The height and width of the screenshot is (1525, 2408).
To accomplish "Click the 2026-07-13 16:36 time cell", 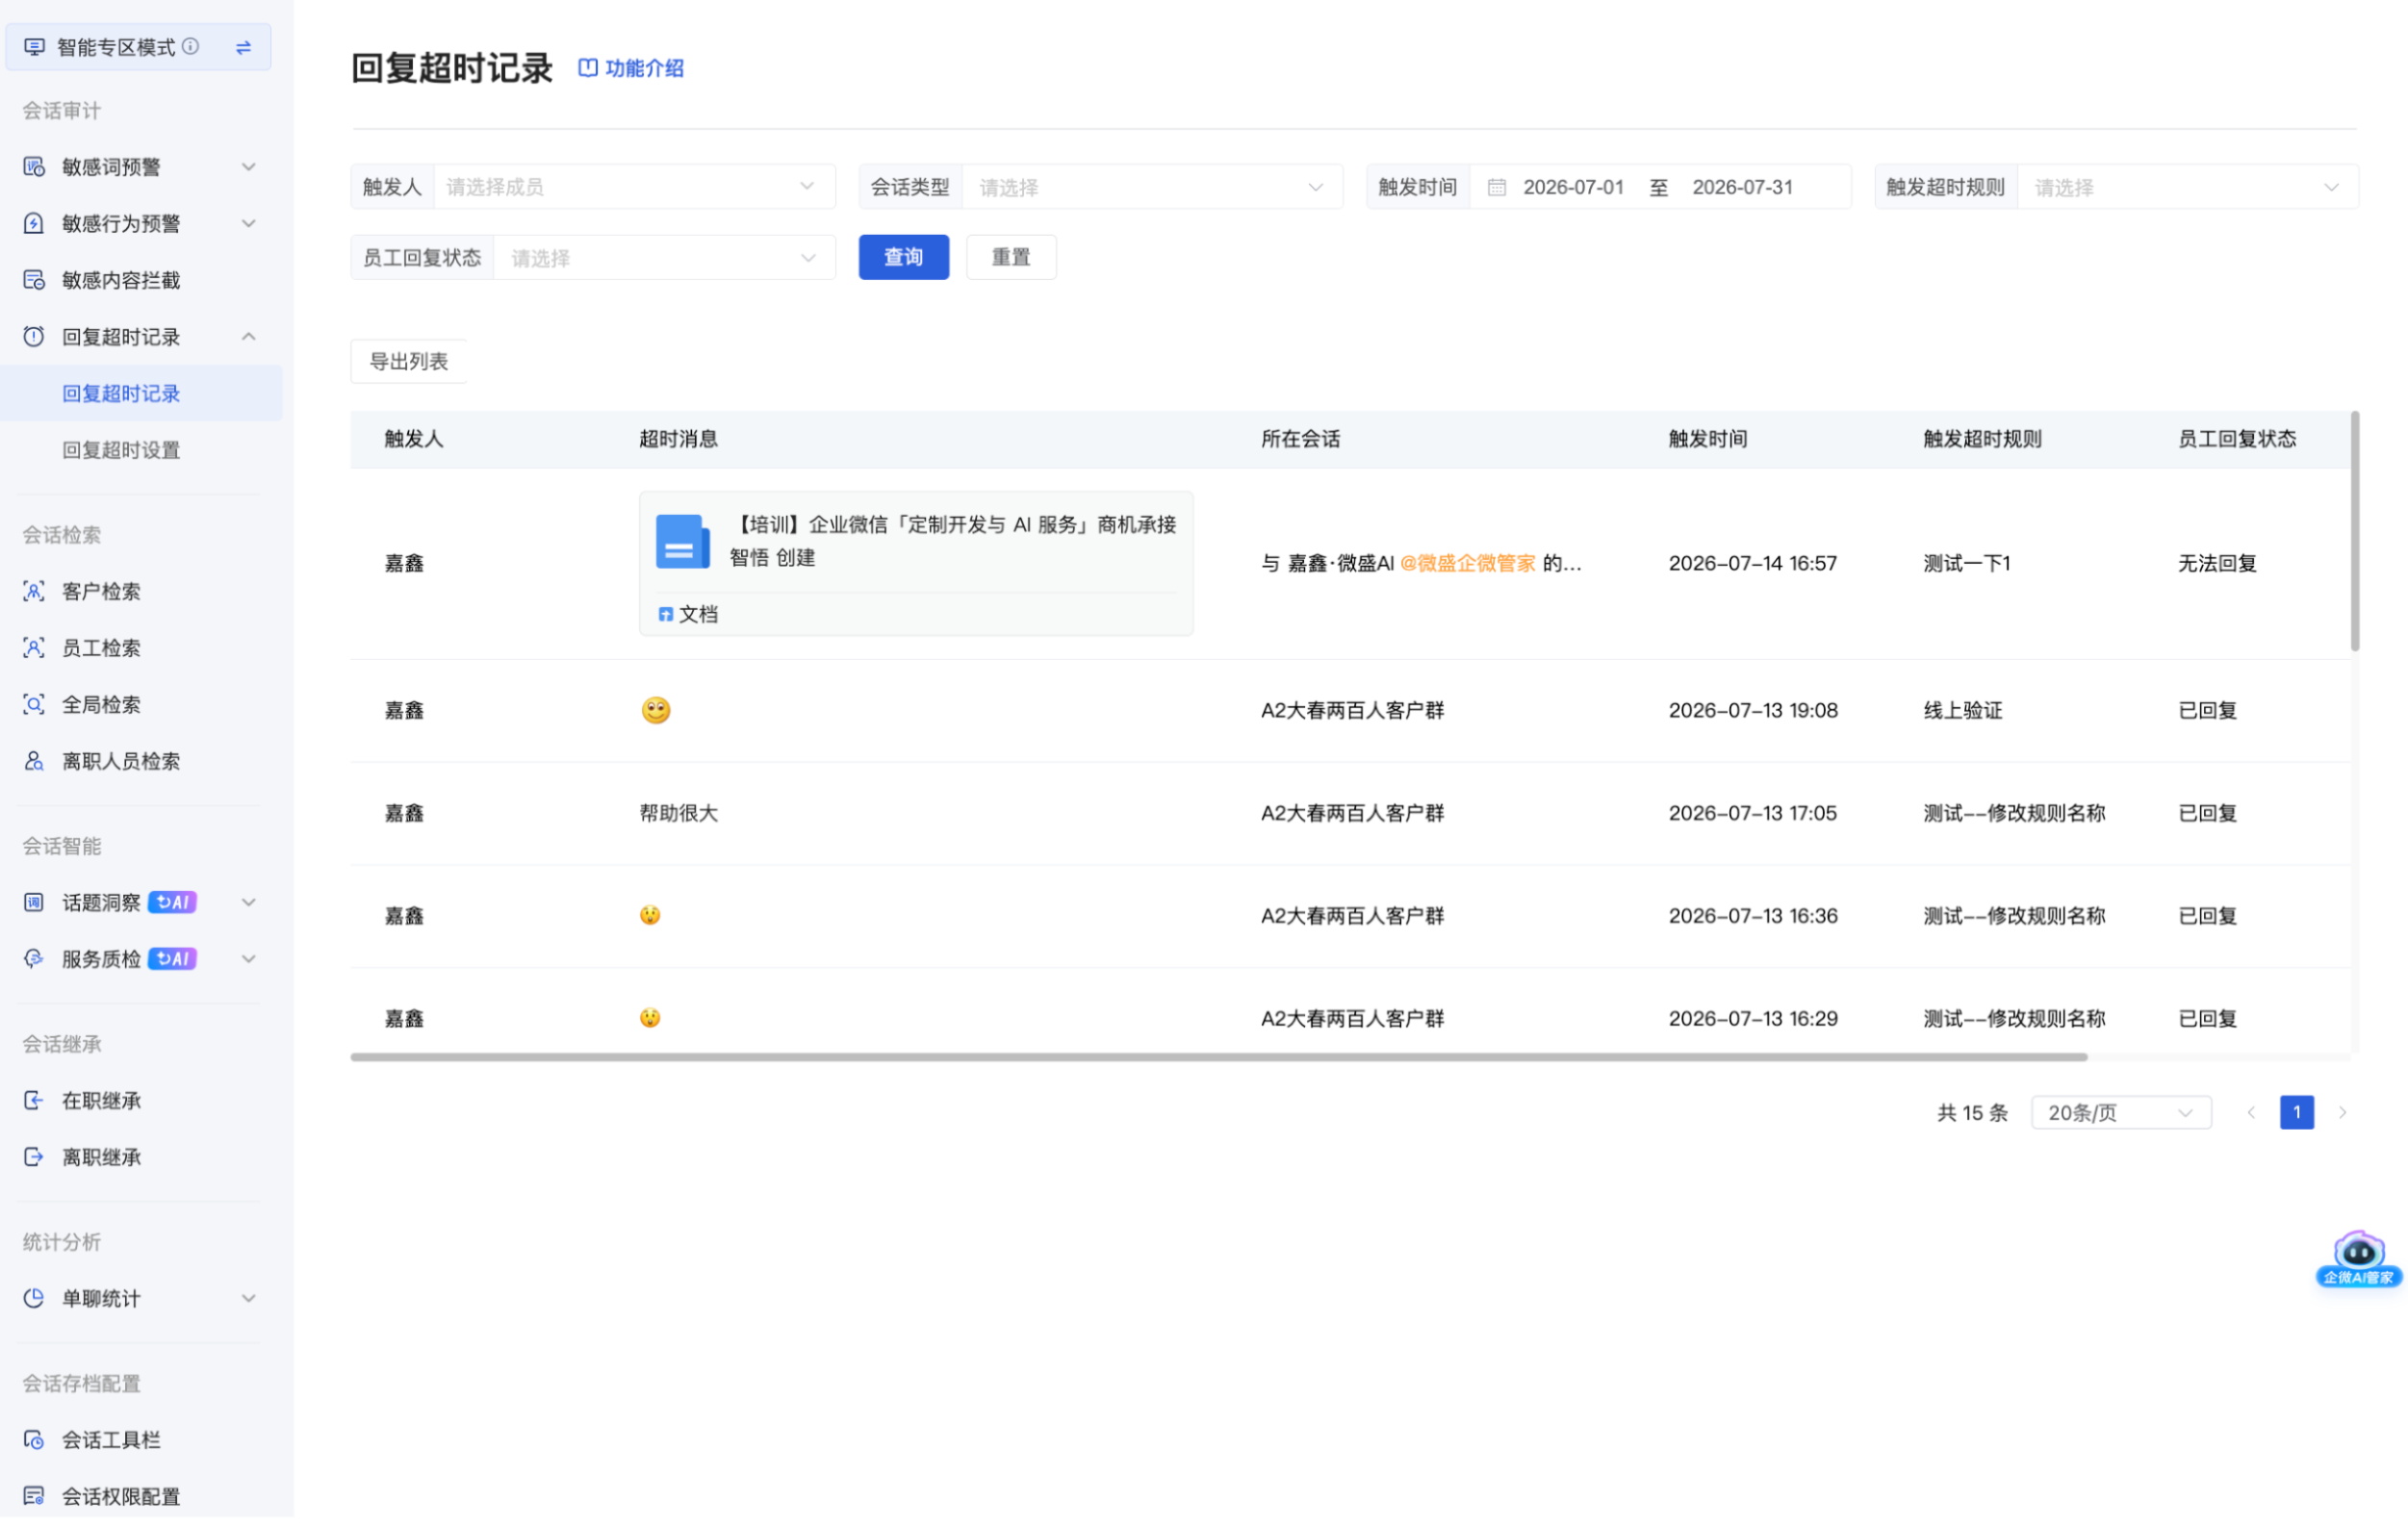I will point(1753,916).
